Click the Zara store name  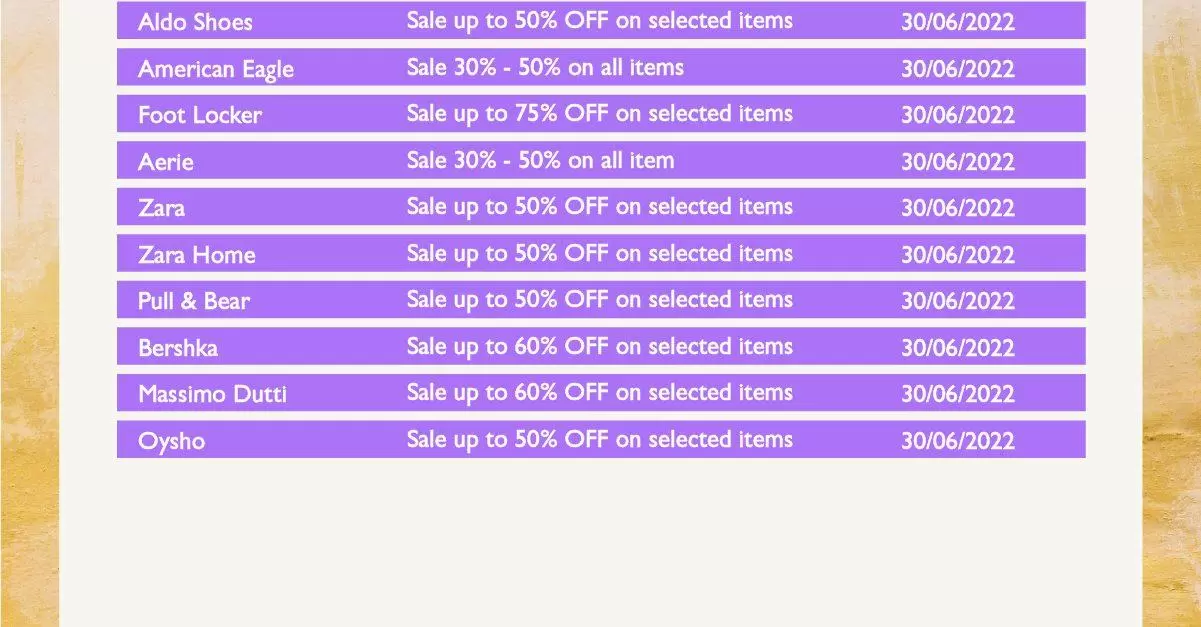pos(161,208)
